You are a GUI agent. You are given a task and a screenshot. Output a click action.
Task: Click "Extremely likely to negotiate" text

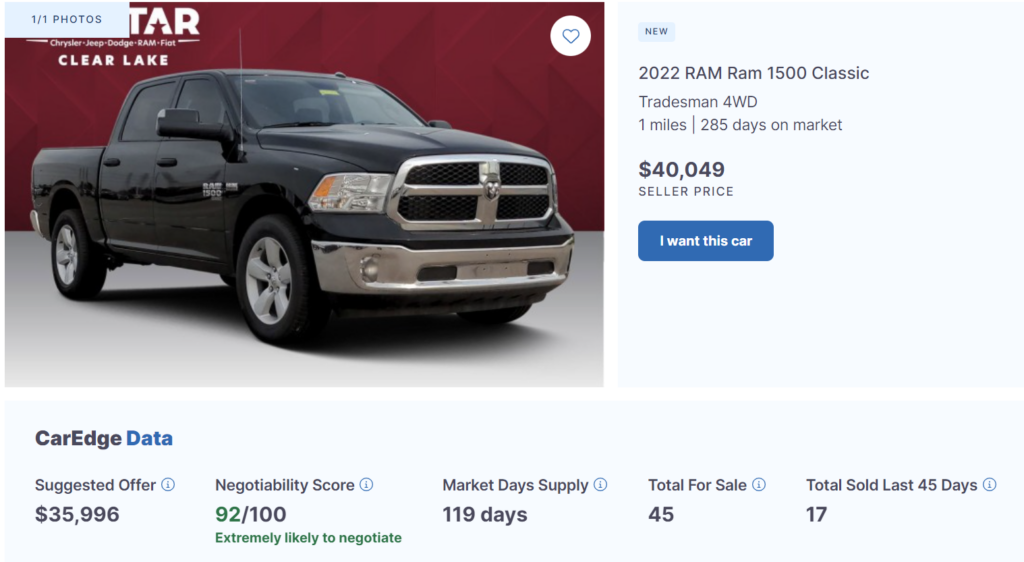pyautogui.click(x=308, y=538)
